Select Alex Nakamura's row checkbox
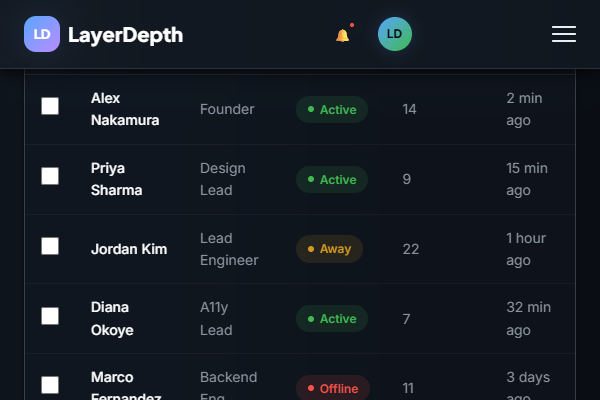The image size is (600, 400). (50, 106)
